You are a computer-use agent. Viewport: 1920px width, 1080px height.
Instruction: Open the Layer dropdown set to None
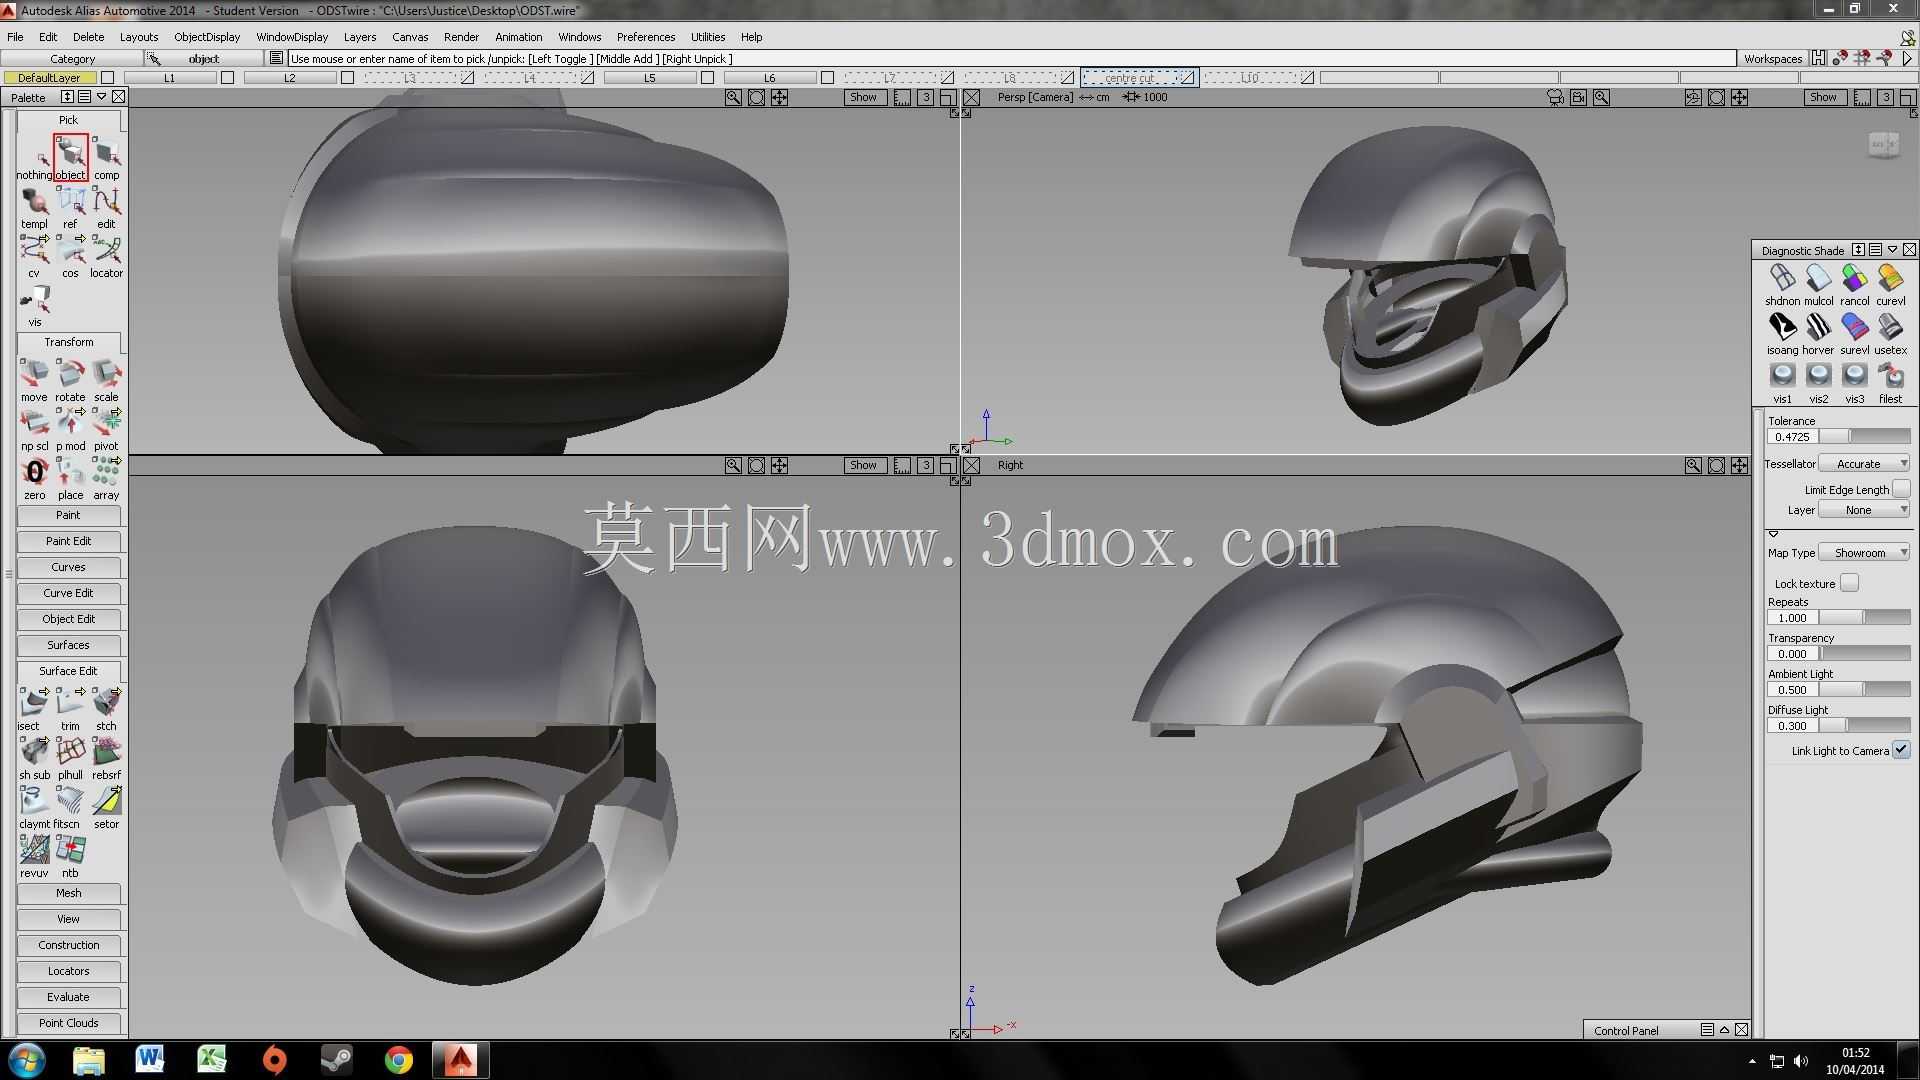coord(1864,510)
